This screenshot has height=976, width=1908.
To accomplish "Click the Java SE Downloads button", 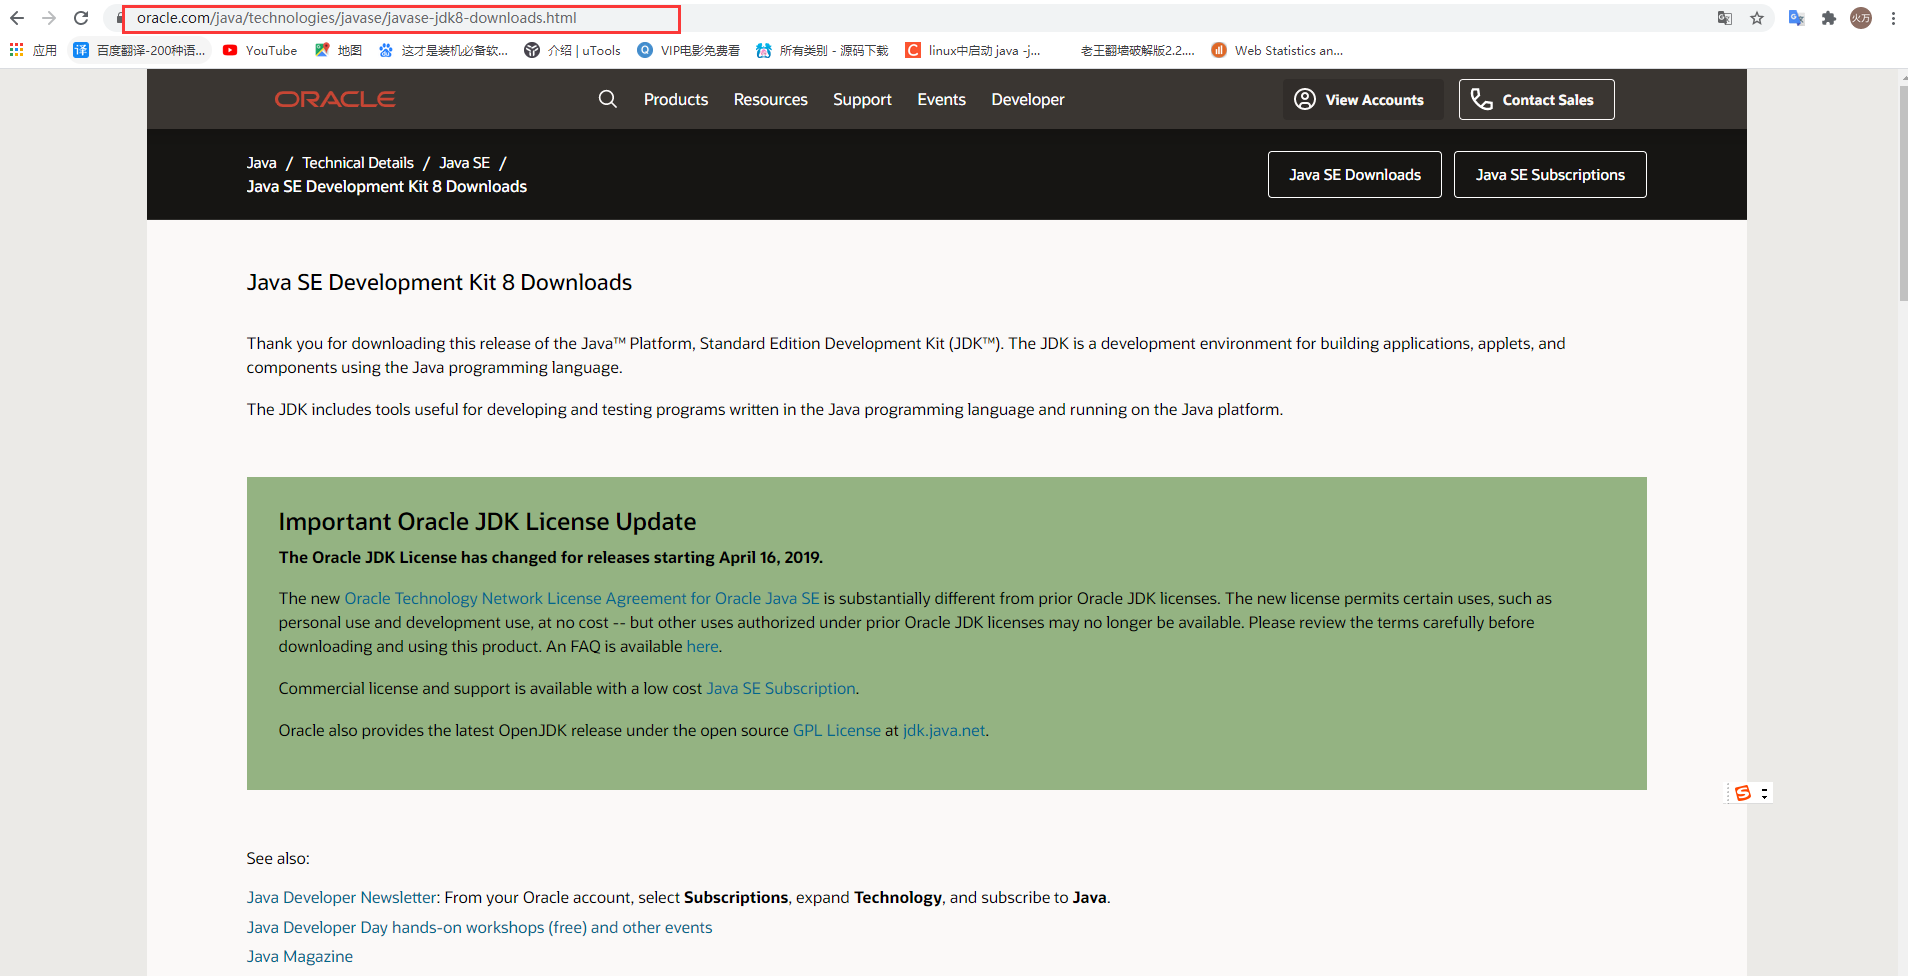I will click(1355, 174).
